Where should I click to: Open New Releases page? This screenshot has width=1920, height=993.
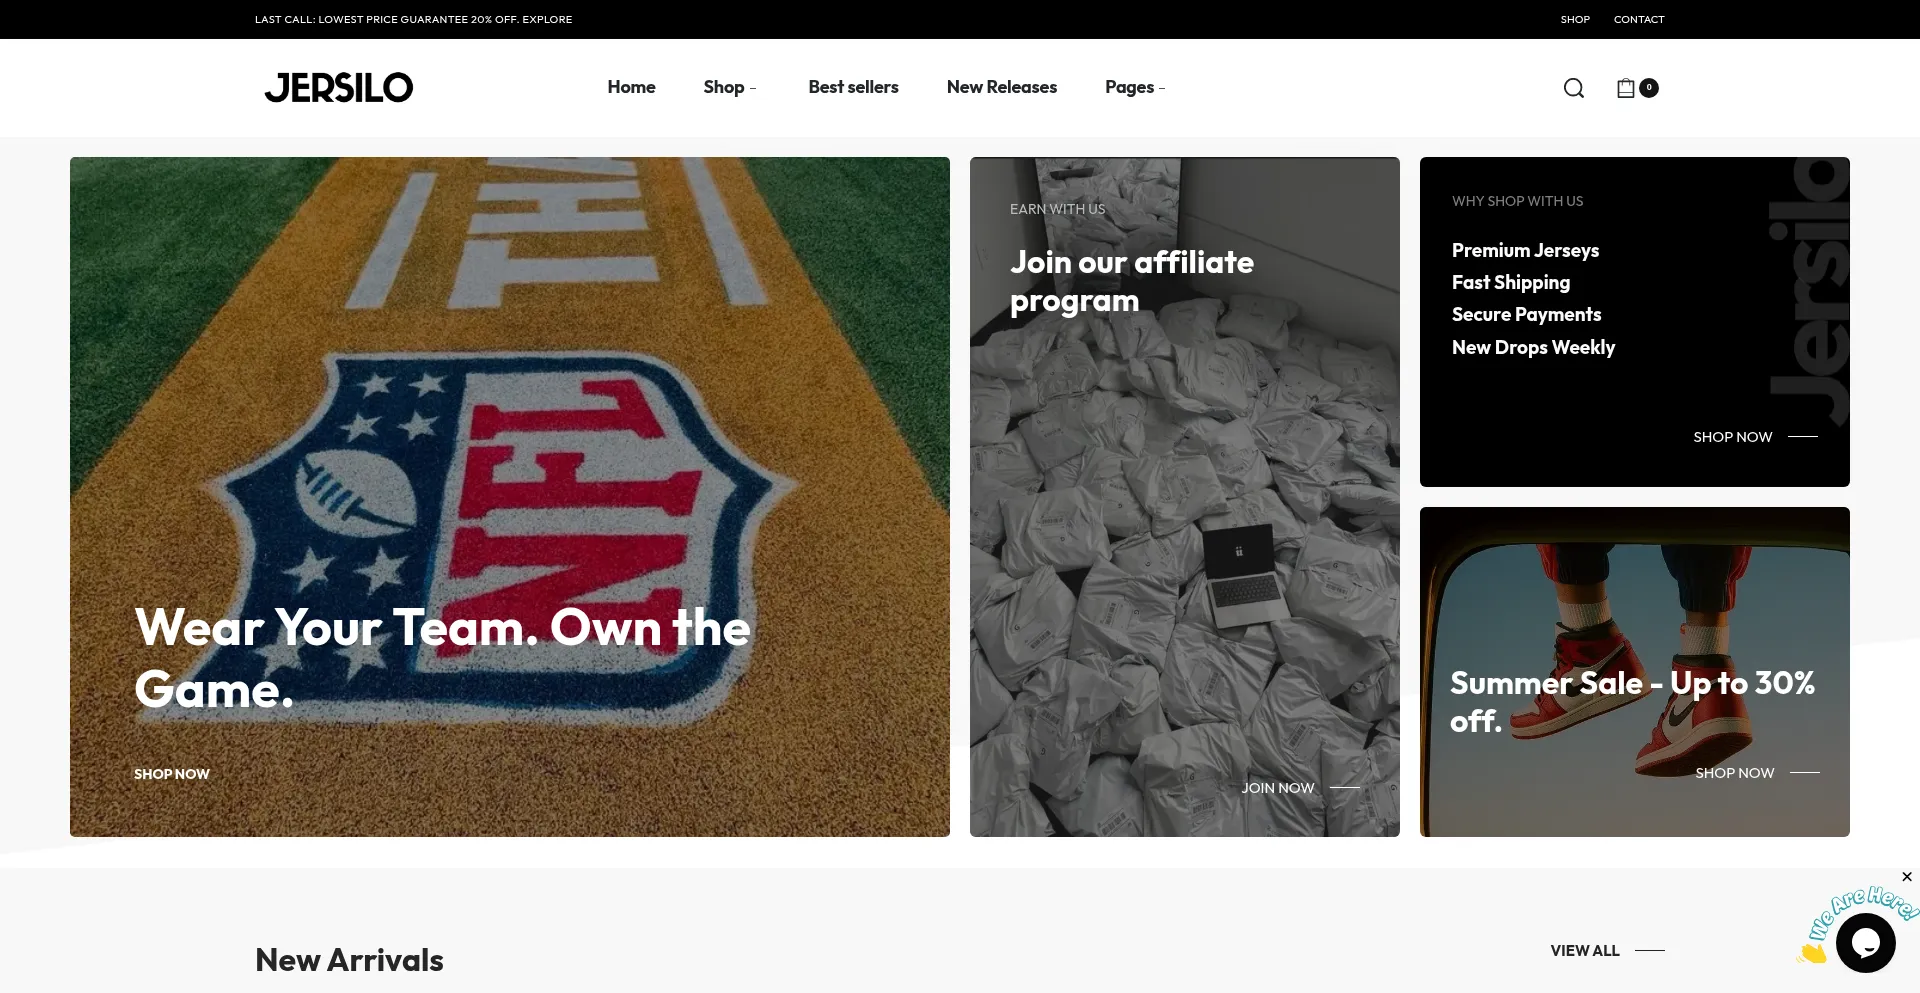pos(1002,87)
